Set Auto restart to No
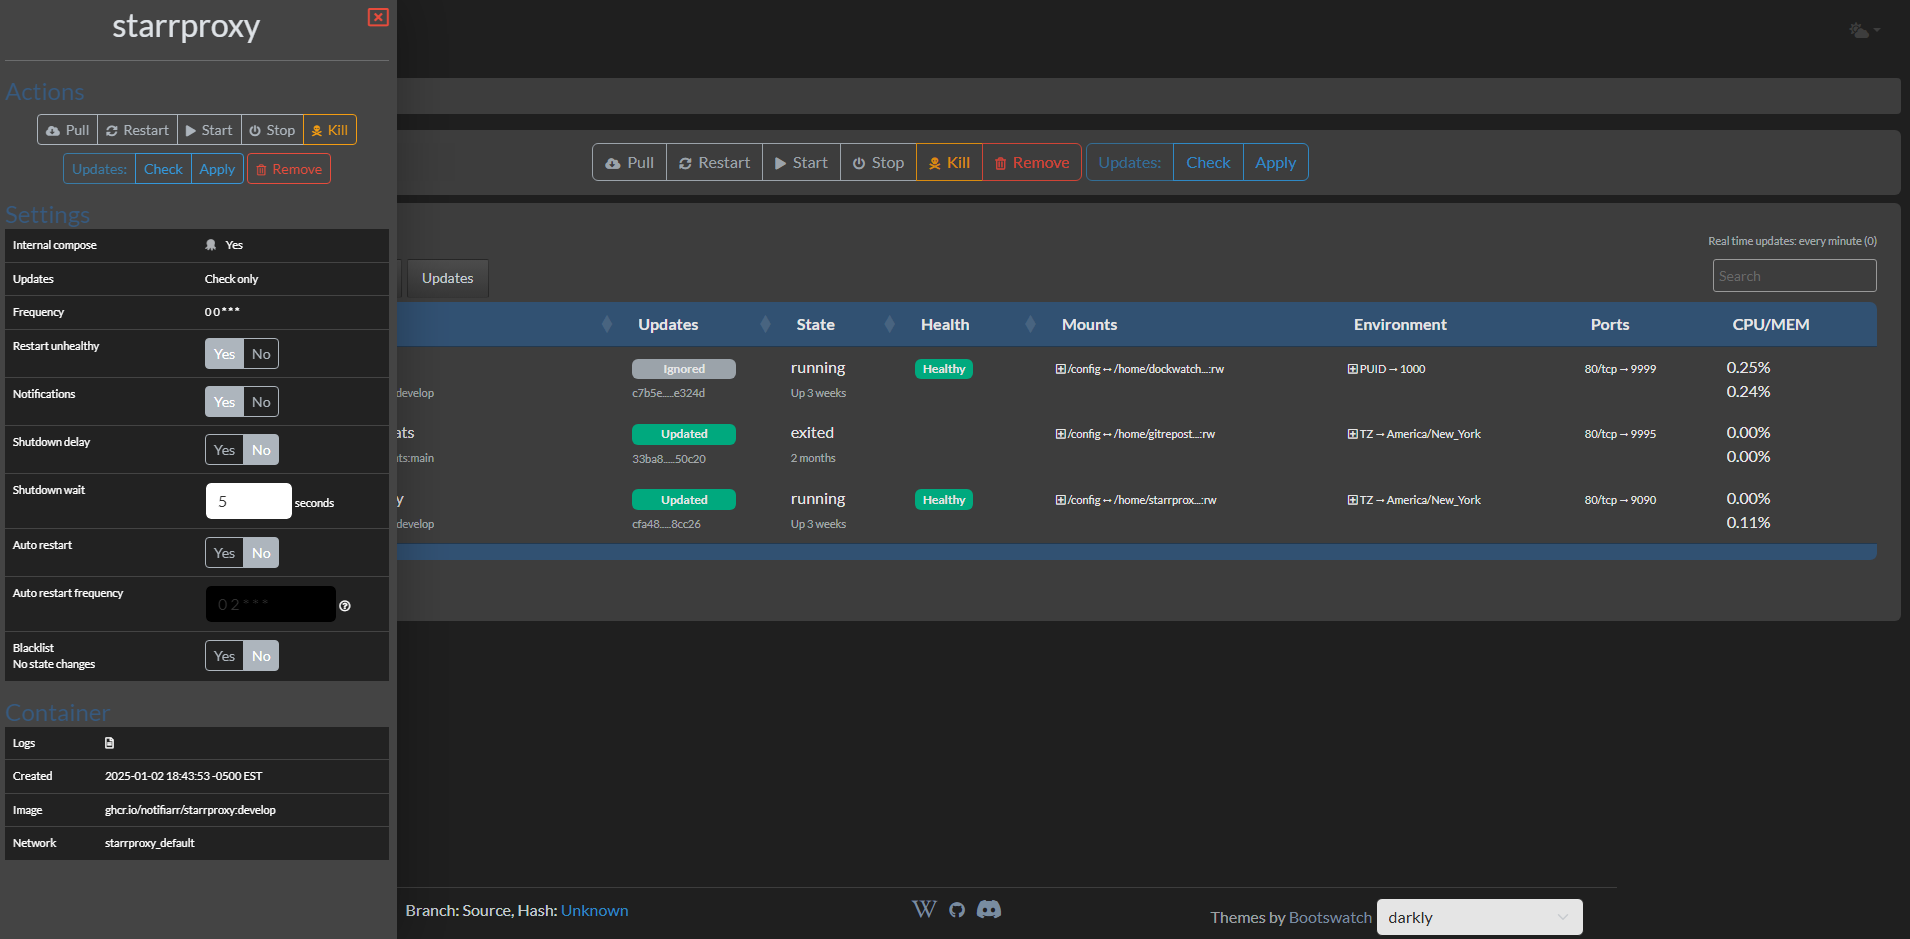This screenshot has width=1910, height=939. point(261,553)
